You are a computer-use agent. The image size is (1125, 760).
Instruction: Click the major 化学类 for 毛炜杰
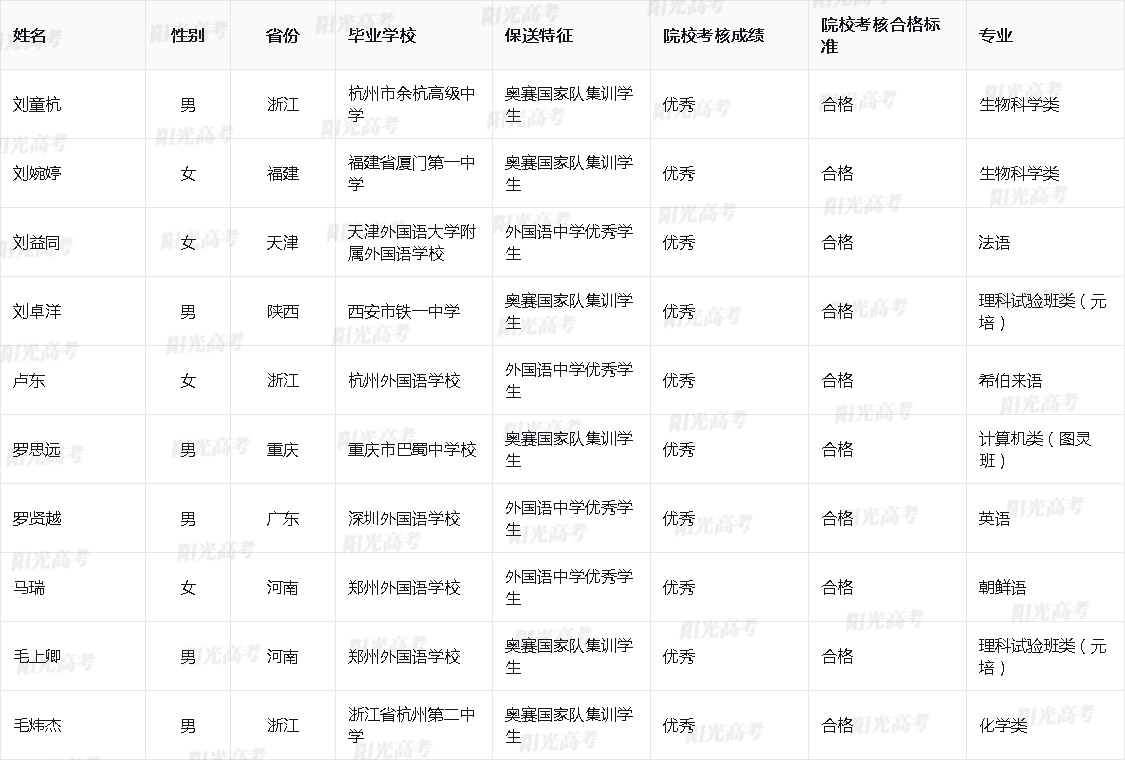pos(993,726)
